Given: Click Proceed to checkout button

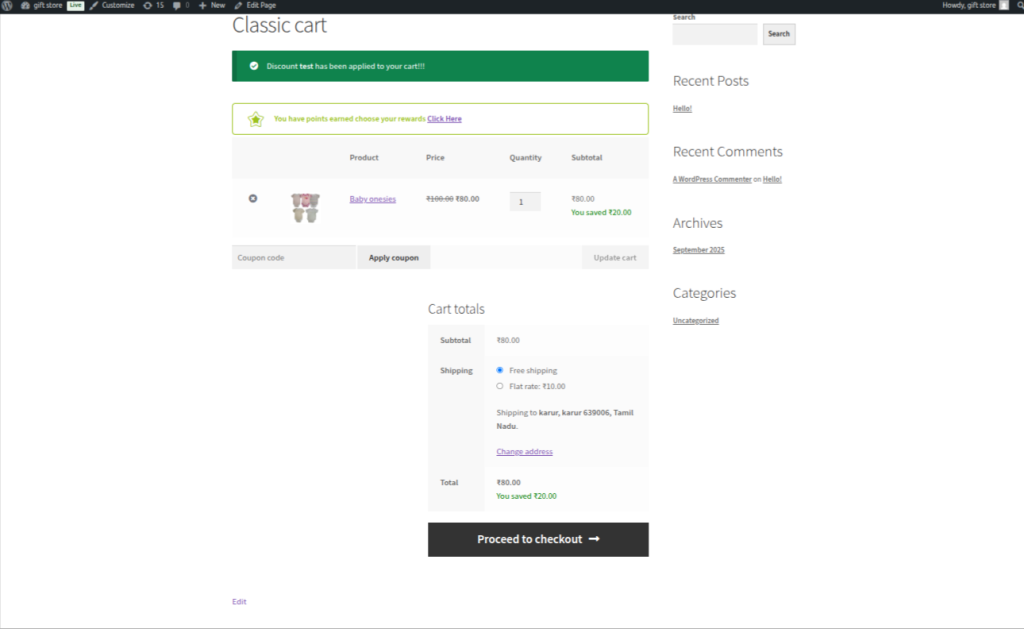Looking at the screenshot, I should [538, 539].
